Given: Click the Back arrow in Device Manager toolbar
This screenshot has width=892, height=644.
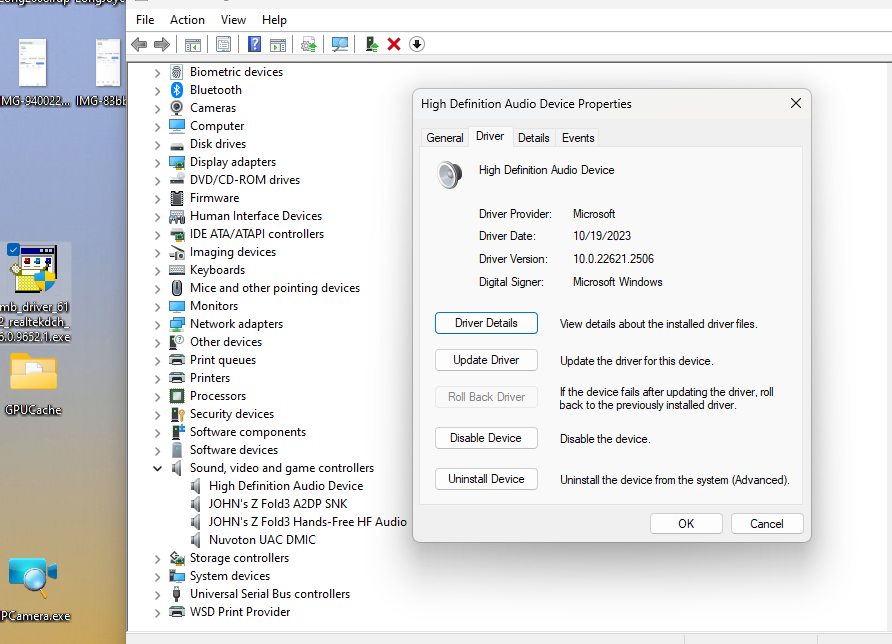Looking at the screenshot, I should coord(139,44).
